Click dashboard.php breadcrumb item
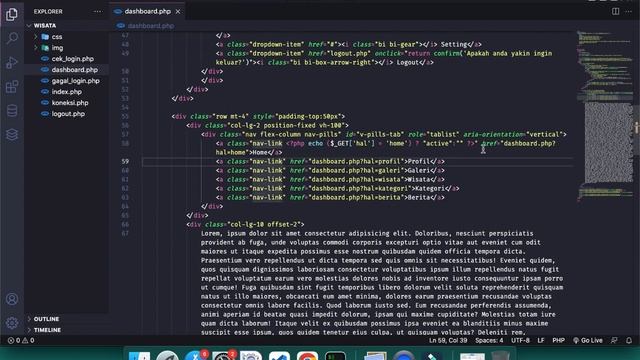Image resolution: width=640 pixels, height=360 pixels. (x=151, y=26)
